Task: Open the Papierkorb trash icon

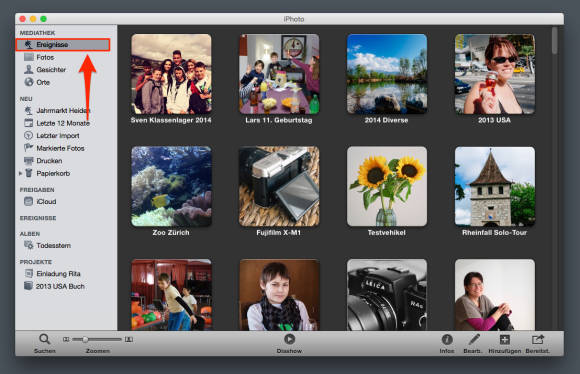Action: pos(28,173)
